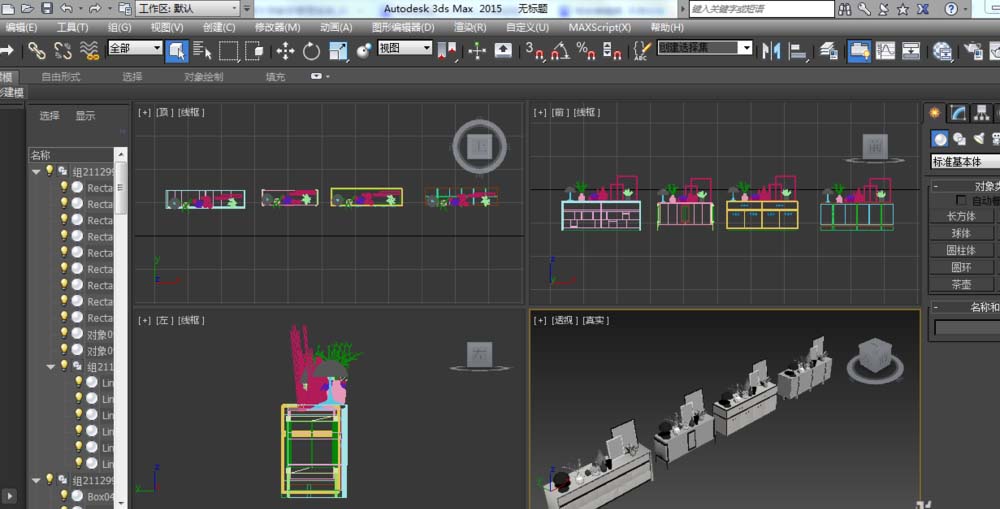Select the Move tool in main toolbar

pos(286,50)
